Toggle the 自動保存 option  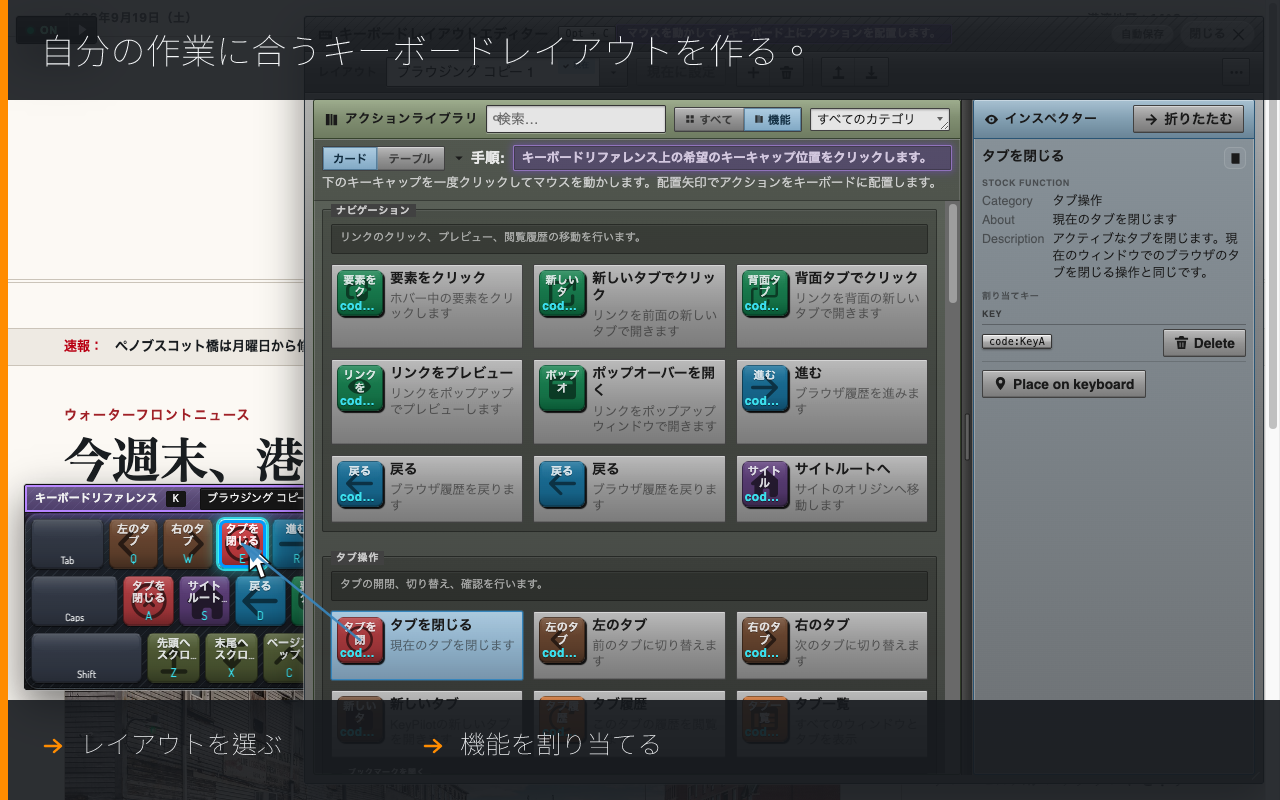(1144, 33)
